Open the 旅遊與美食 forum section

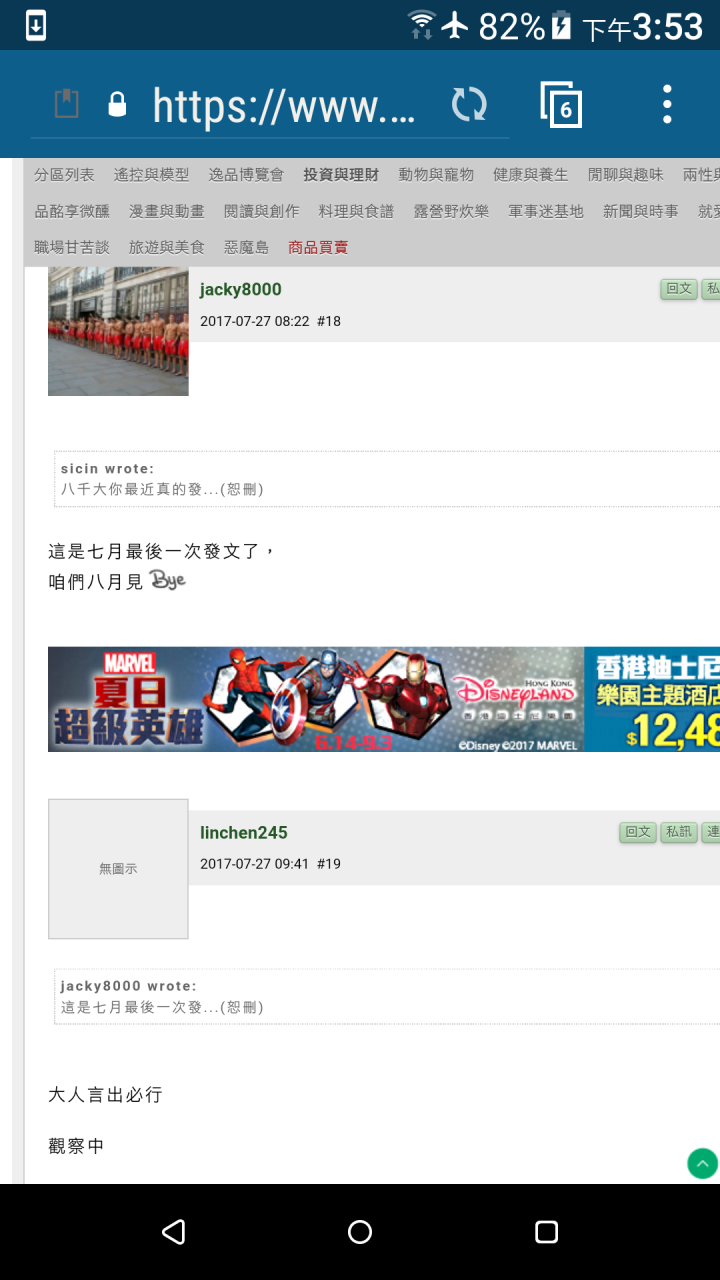click(167, 247)
